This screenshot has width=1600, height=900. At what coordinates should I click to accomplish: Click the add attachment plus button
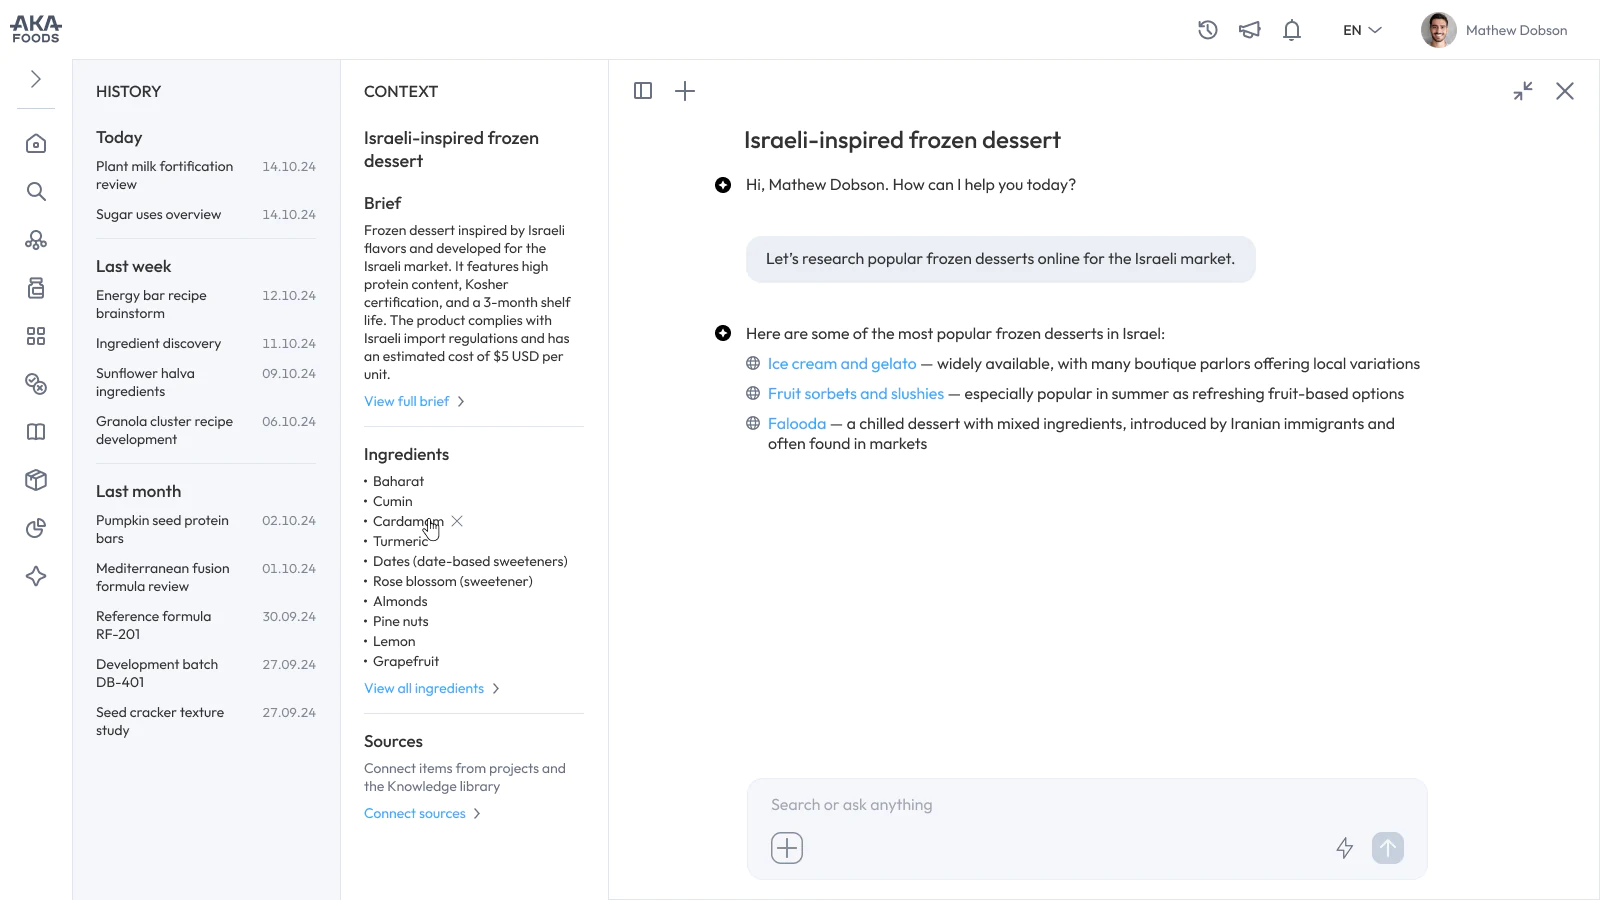(787, 848)
